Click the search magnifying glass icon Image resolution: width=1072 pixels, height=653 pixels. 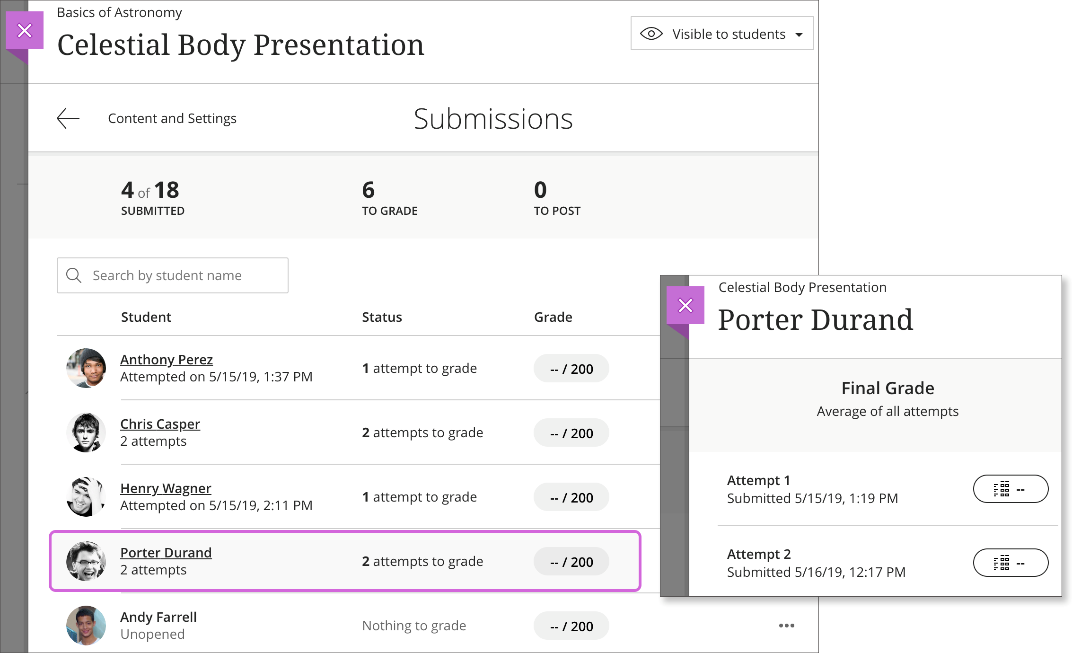(x=74, y=275)
